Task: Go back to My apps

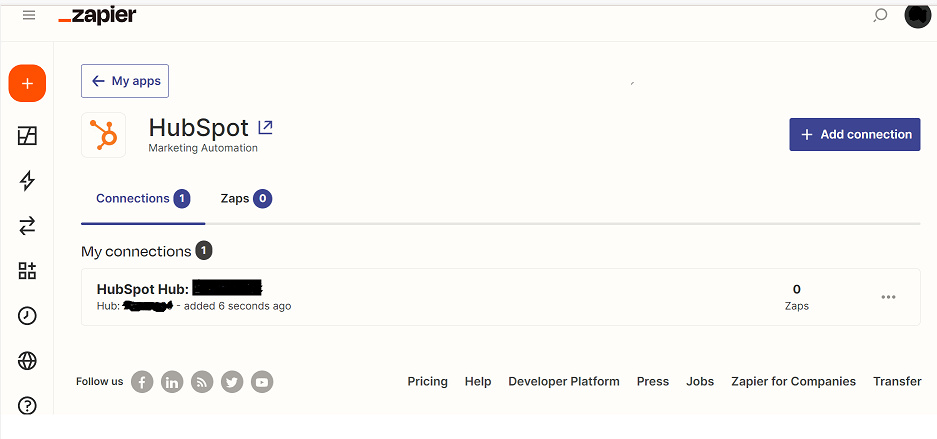Action: tap(125, 81)
